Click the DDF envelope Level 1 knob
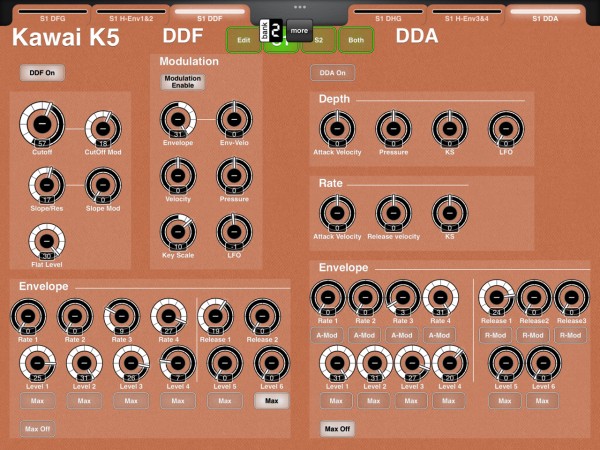The image size is (600, 450). pos(37,364)
